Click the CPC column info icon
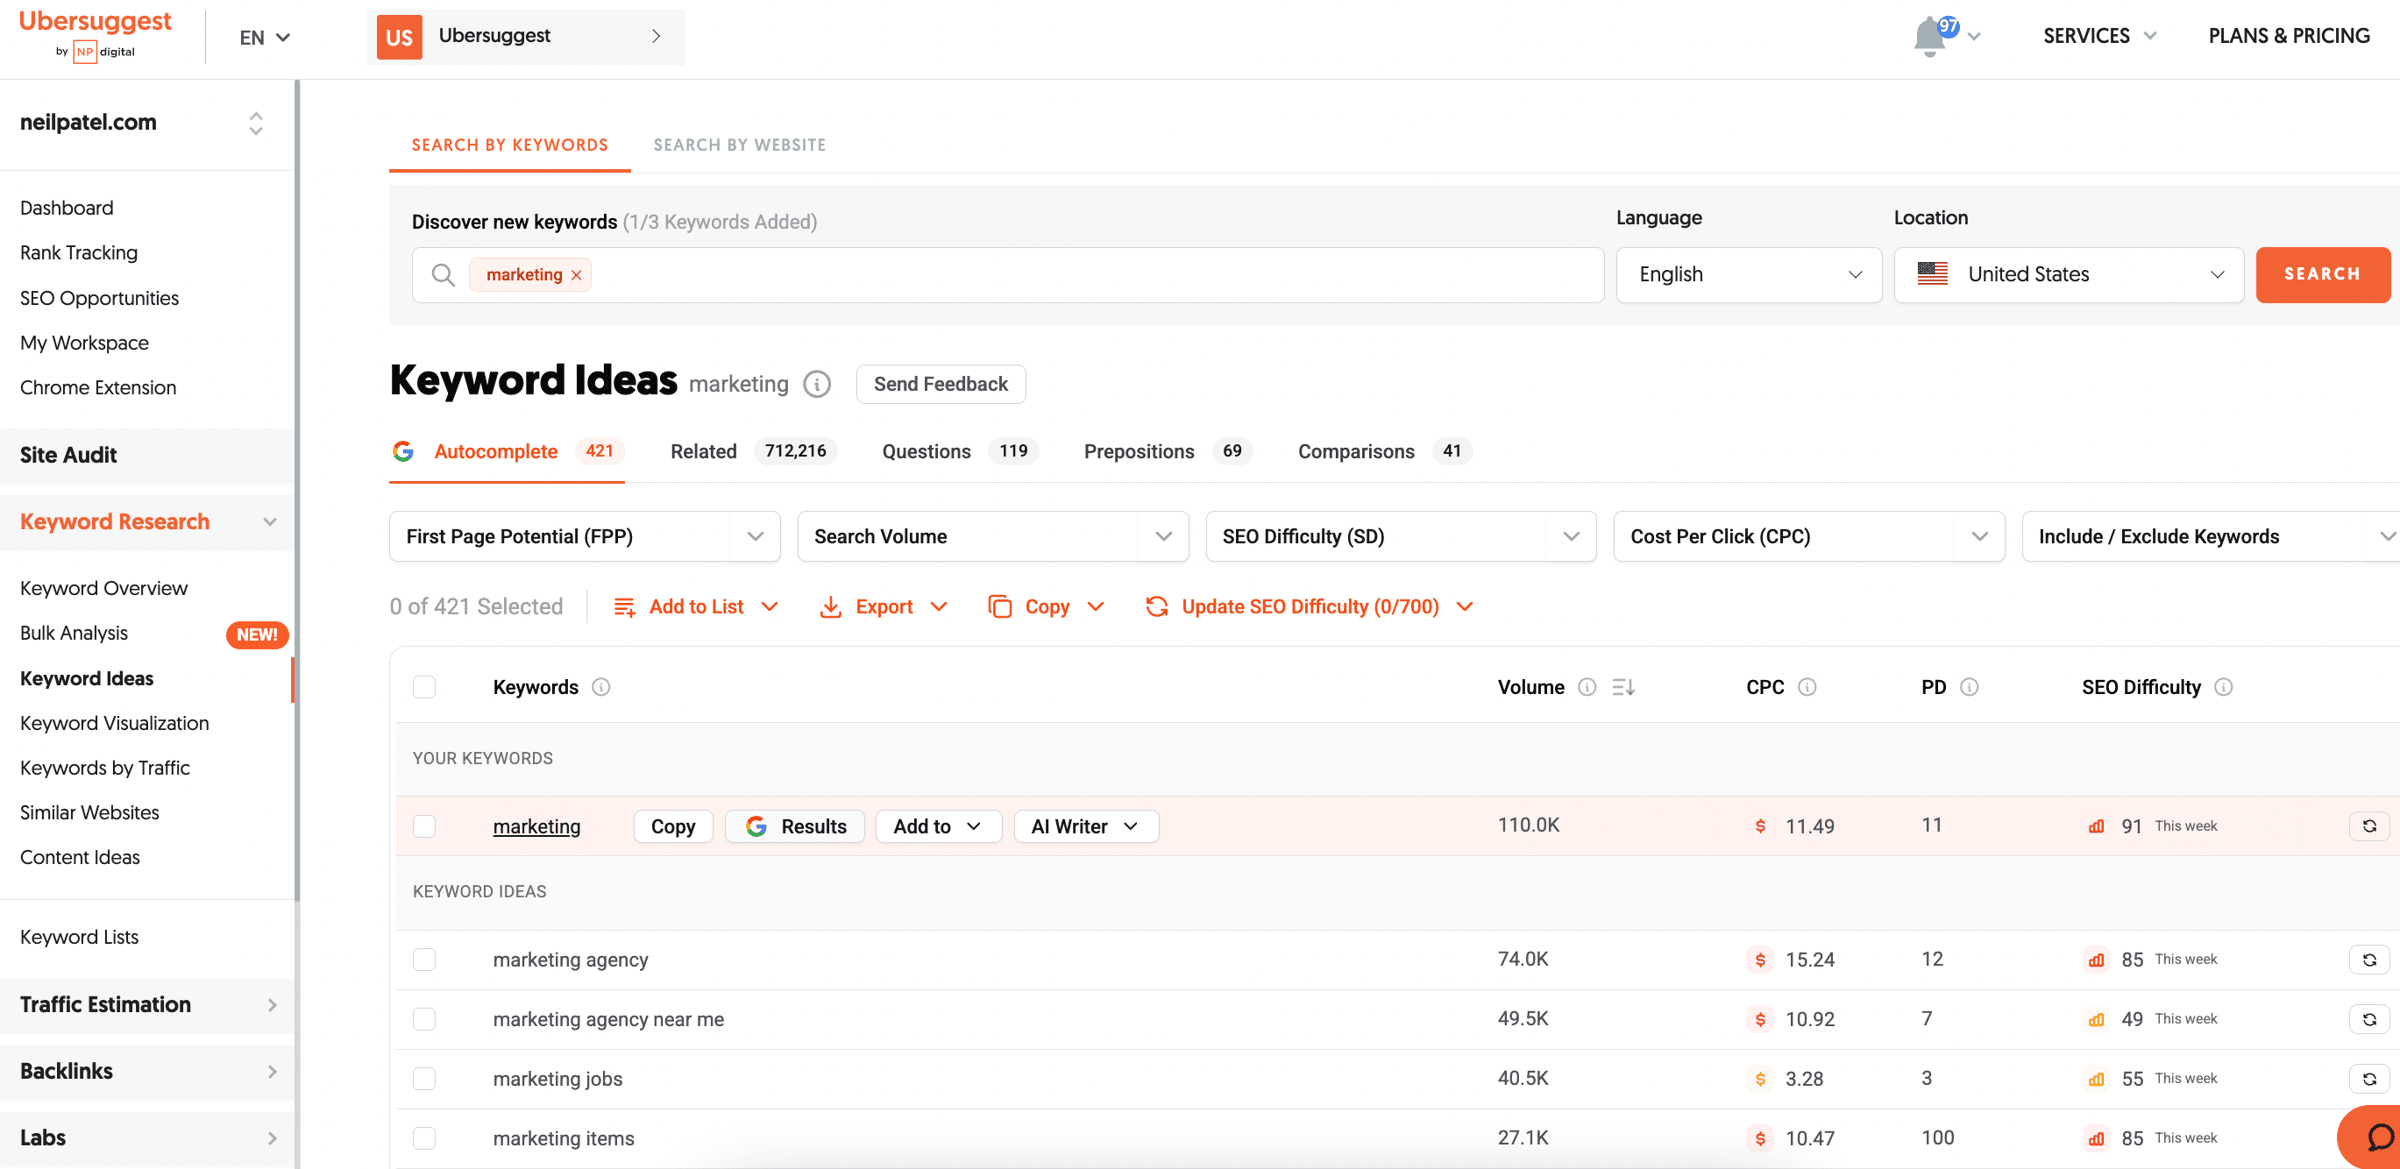The image size is (2400, 1169). (1807, 687)
